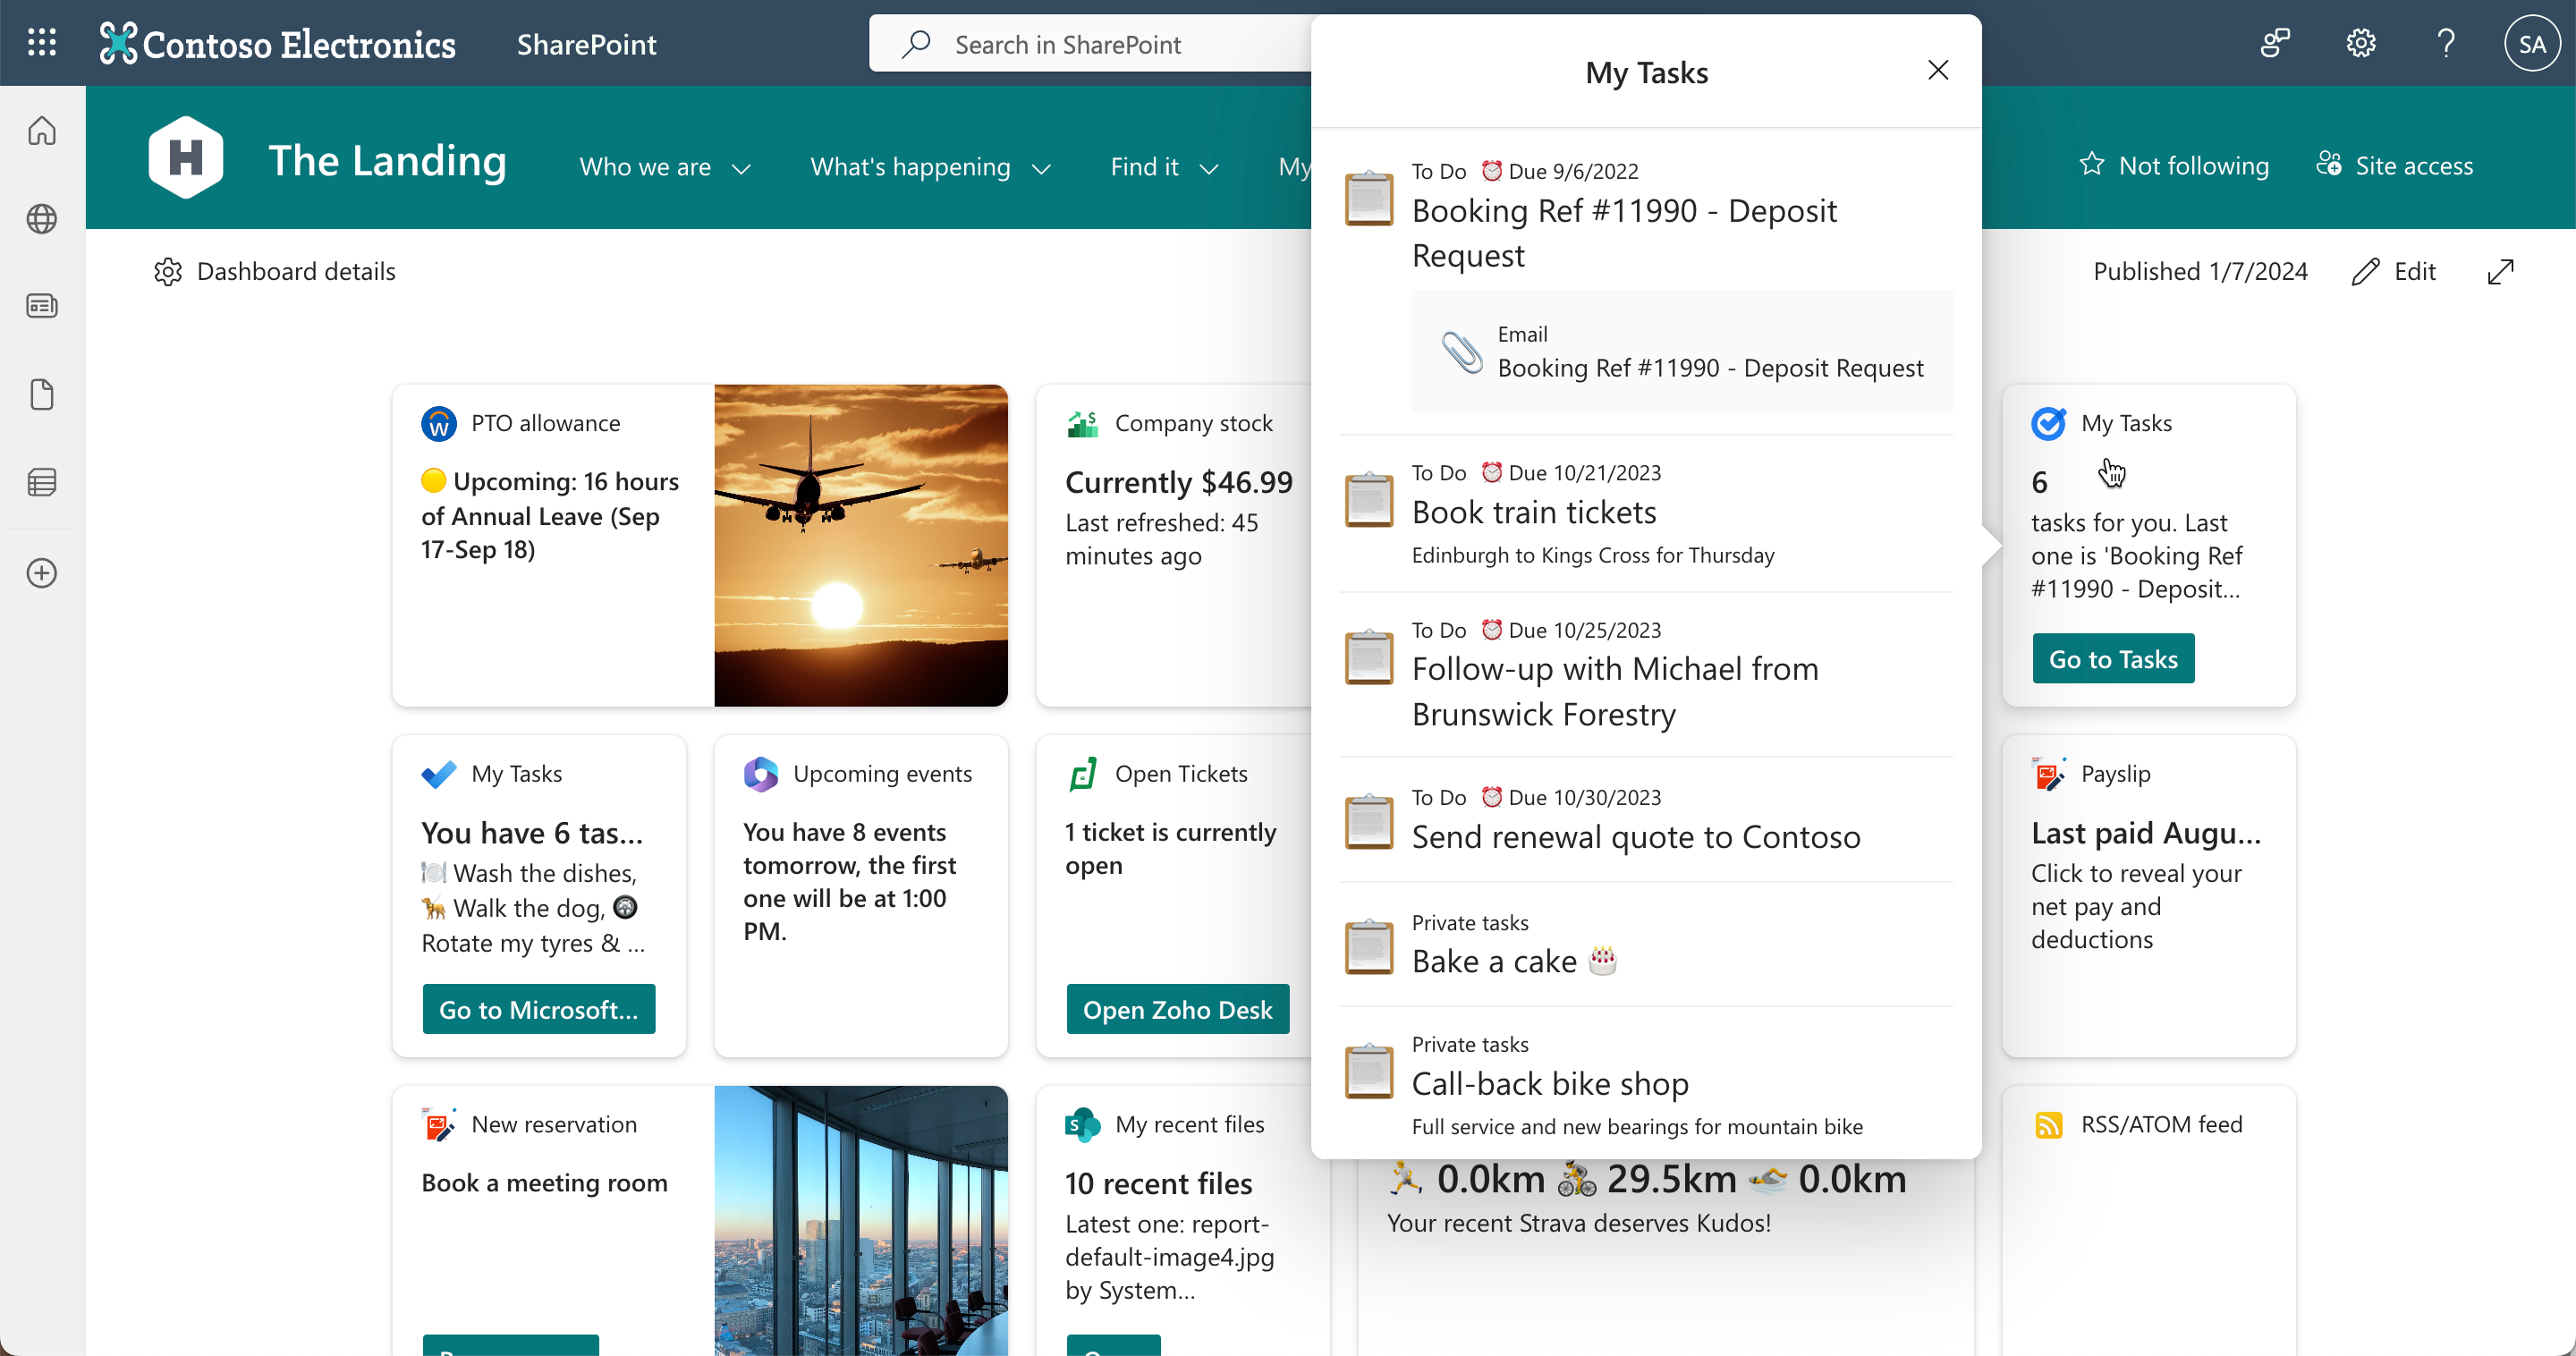The image size is (2576, 1356).
Task: Open My files icon in left rail
Action: pyautogui.click(x=42, y=394)
